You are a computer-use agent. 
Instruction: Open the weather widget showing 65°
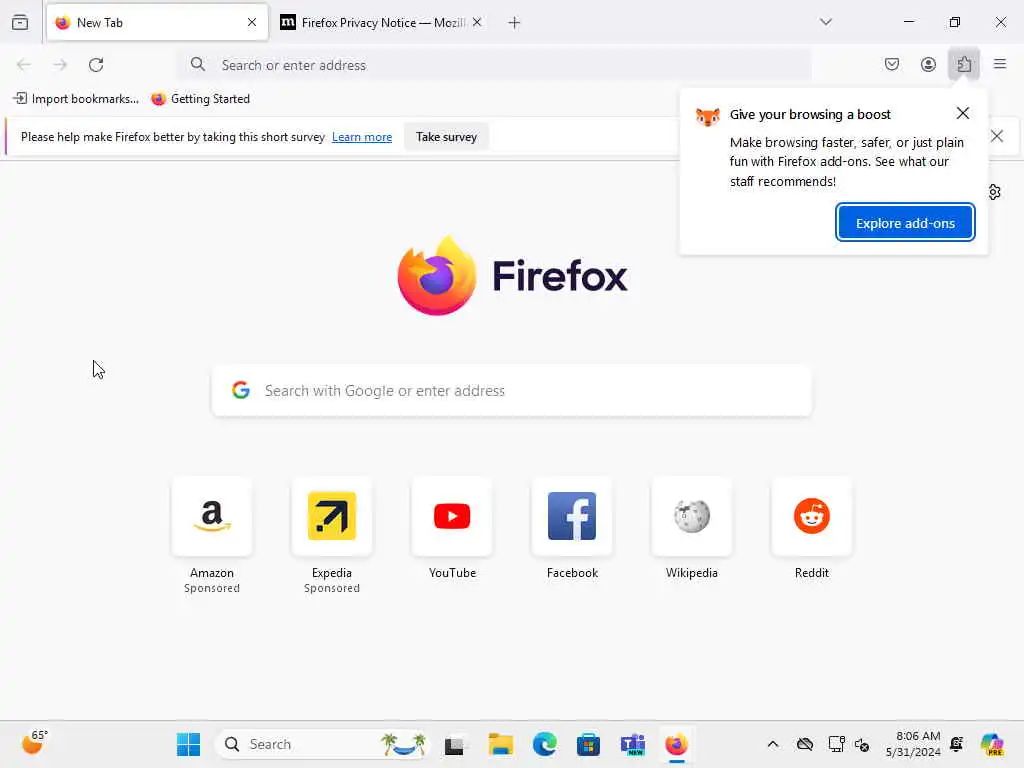[x=35, y=743]
